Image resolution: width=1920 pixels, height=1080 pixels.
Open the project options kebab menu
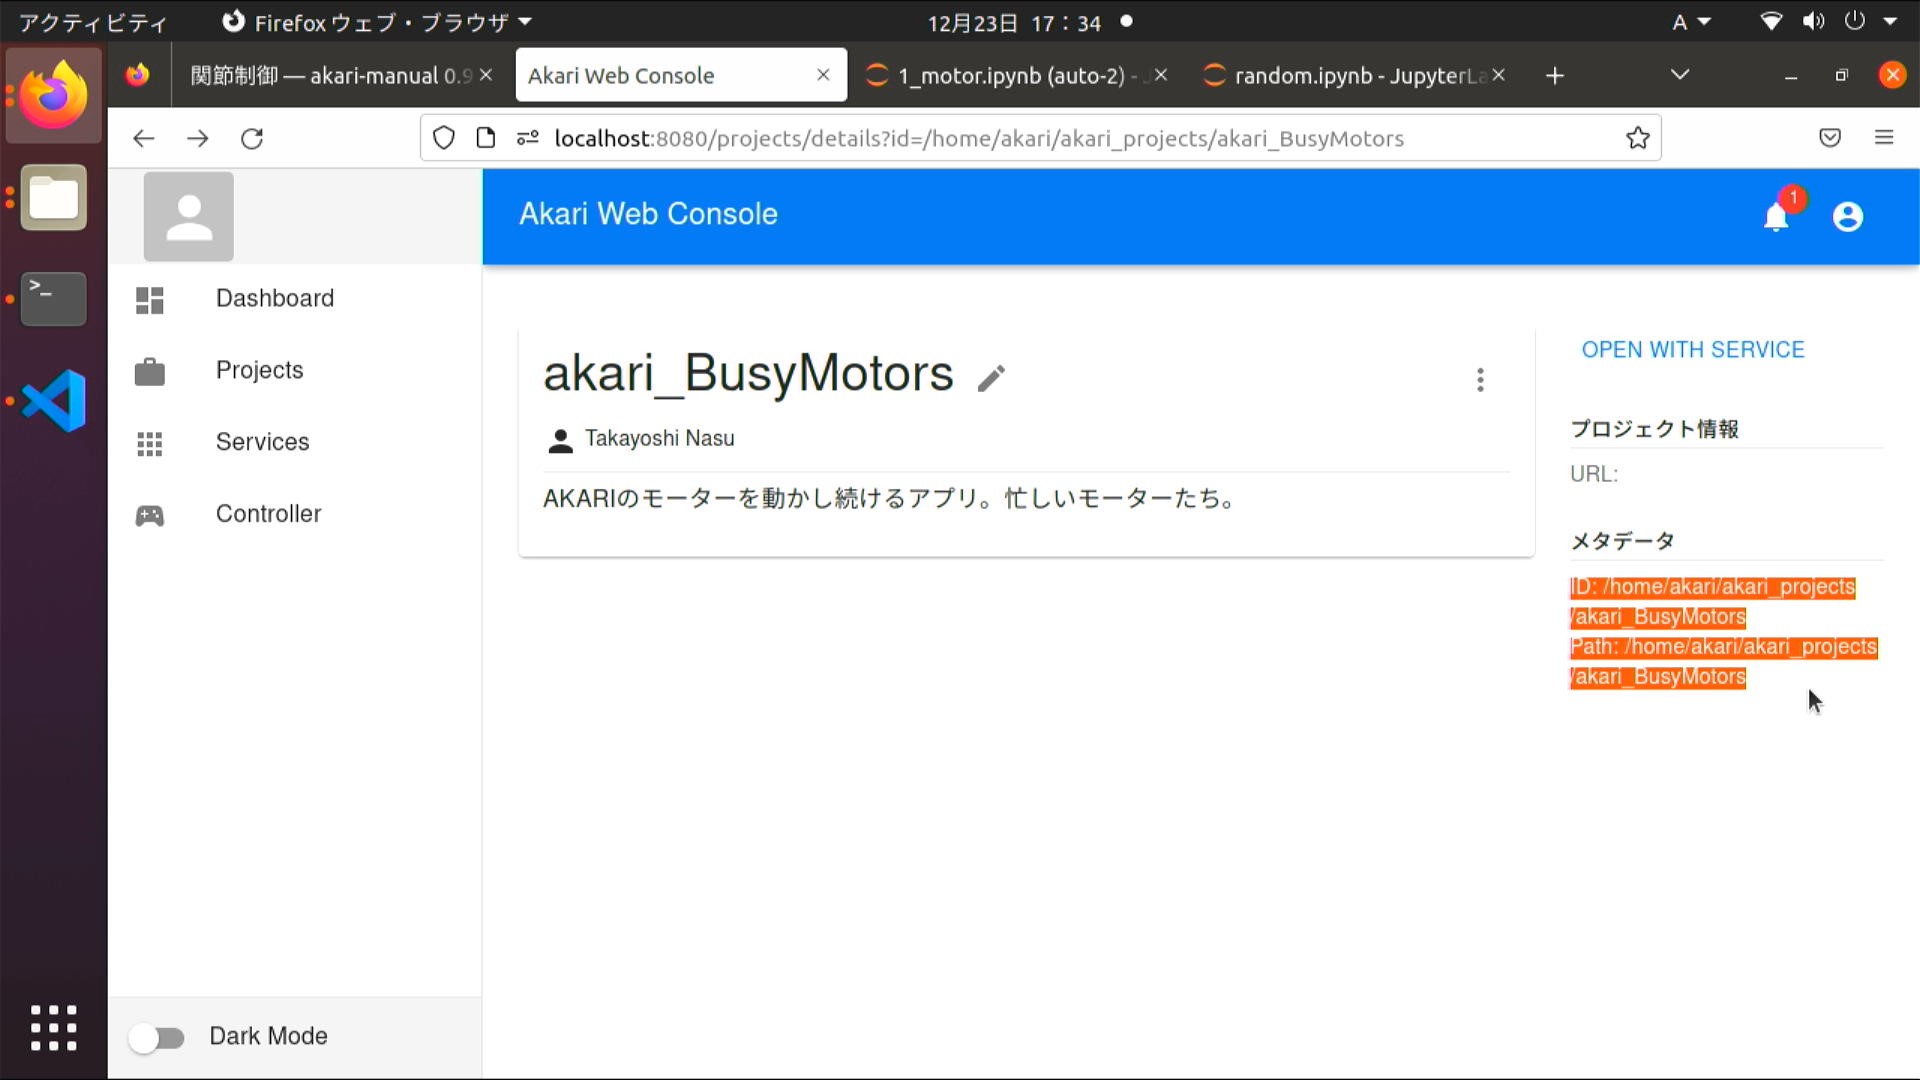pos(1480,379)
